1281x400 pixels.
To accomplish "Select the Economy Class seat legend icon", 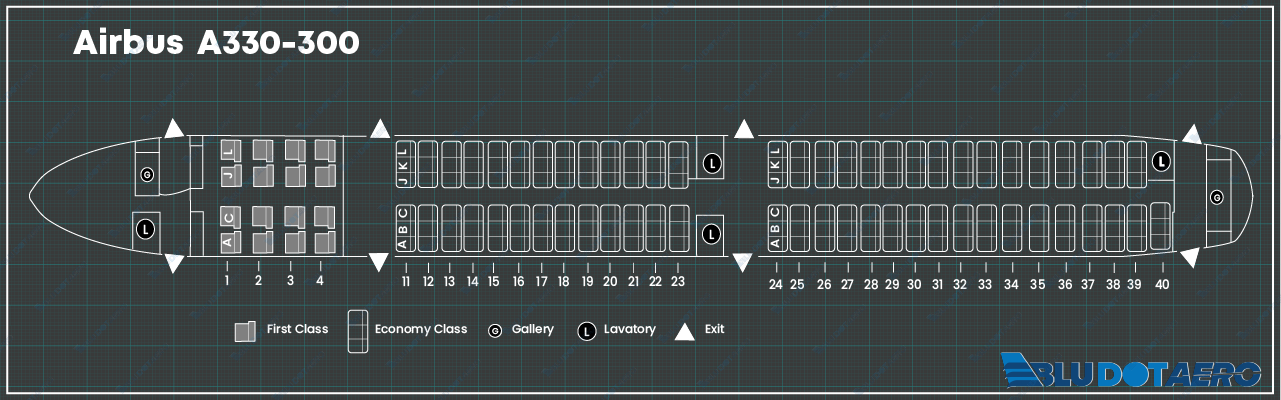I will [357, 331].
